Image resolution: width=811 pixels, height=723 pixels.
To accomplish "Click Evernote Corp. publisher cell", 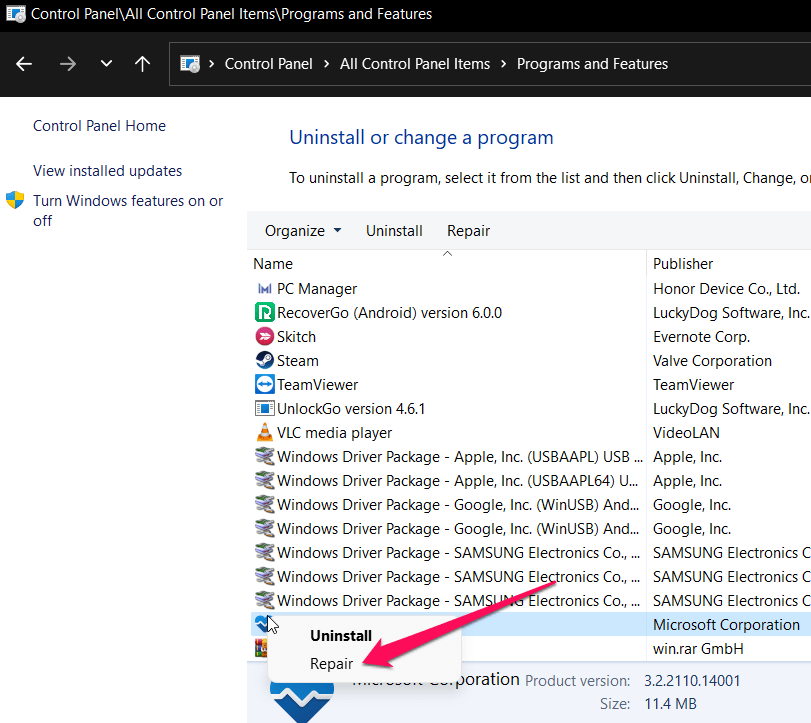I will (701, 337).
